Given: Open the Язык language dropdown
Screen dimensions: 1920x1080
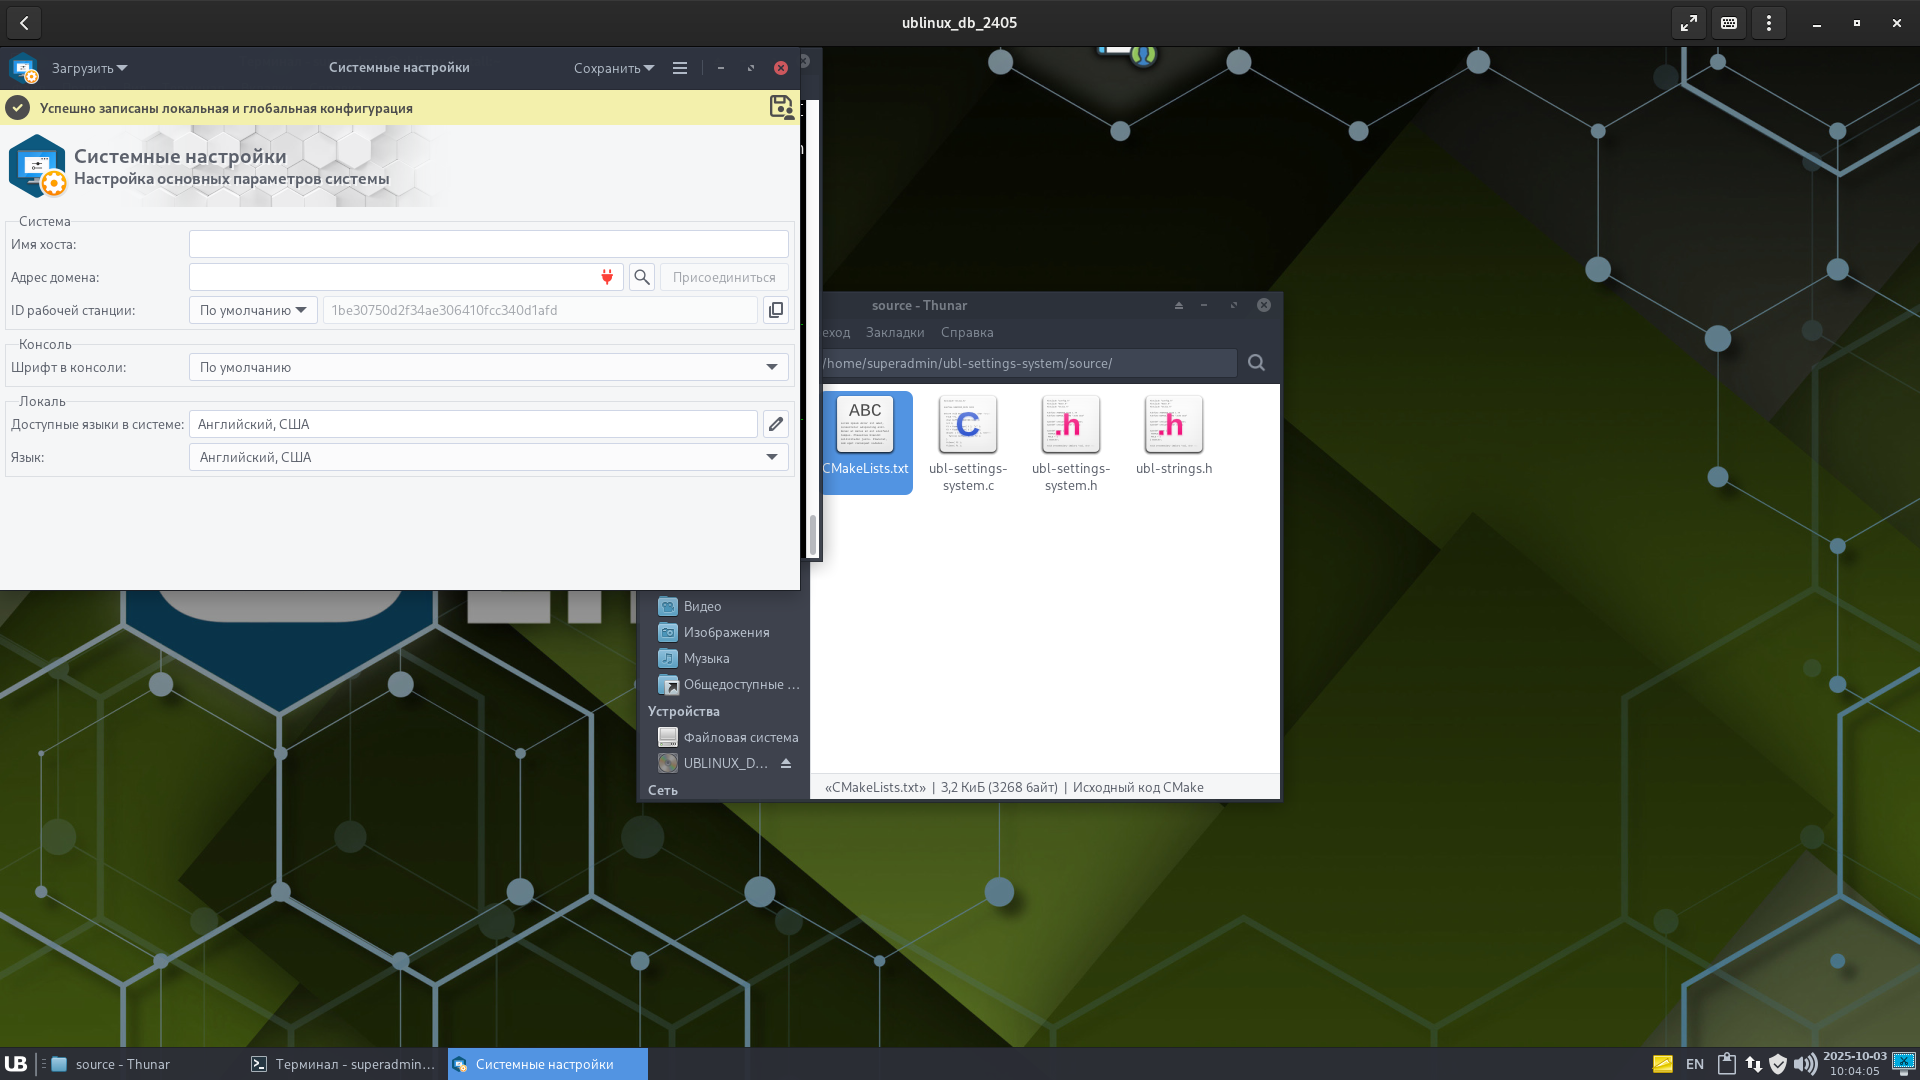Looking at the screenshot, I should tap(488, 457).
